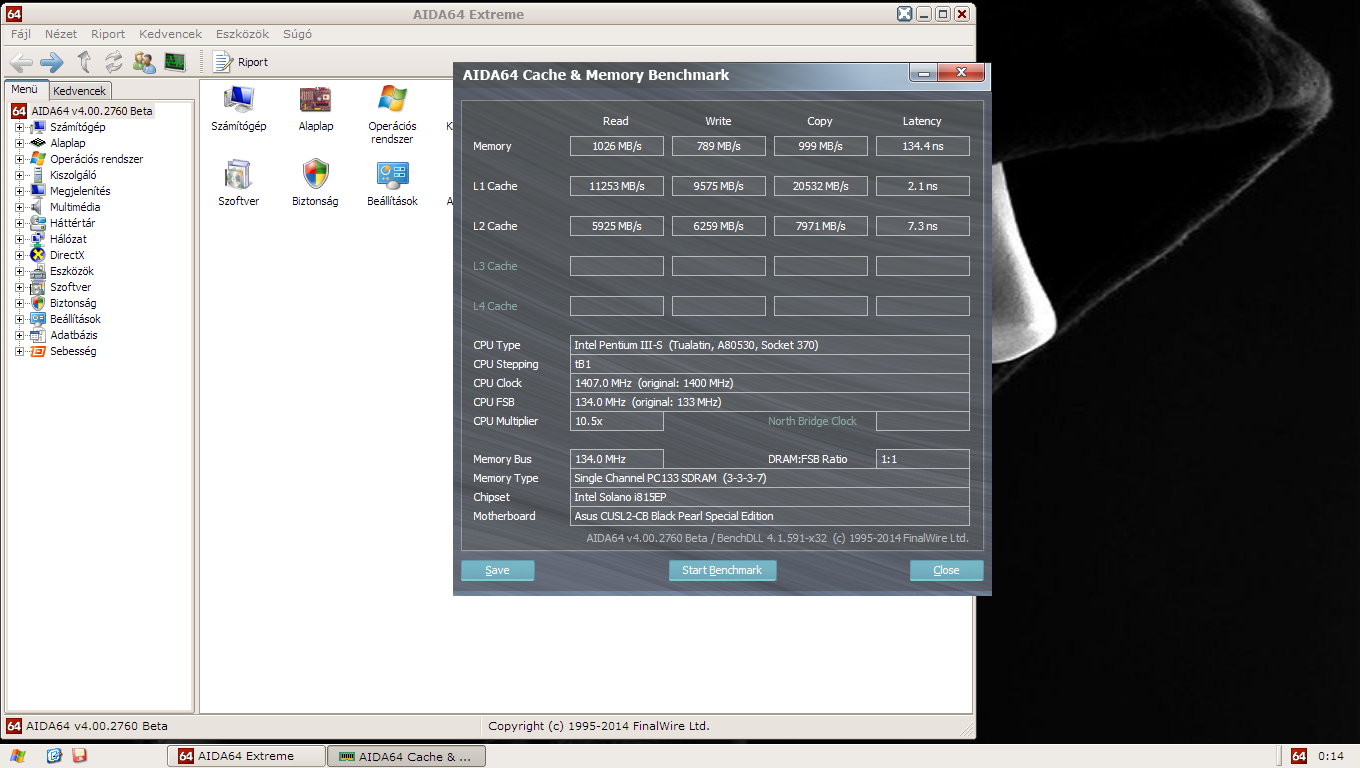
Task: Select Sebesség icon in the tree
Action: [x=38, y=351]
